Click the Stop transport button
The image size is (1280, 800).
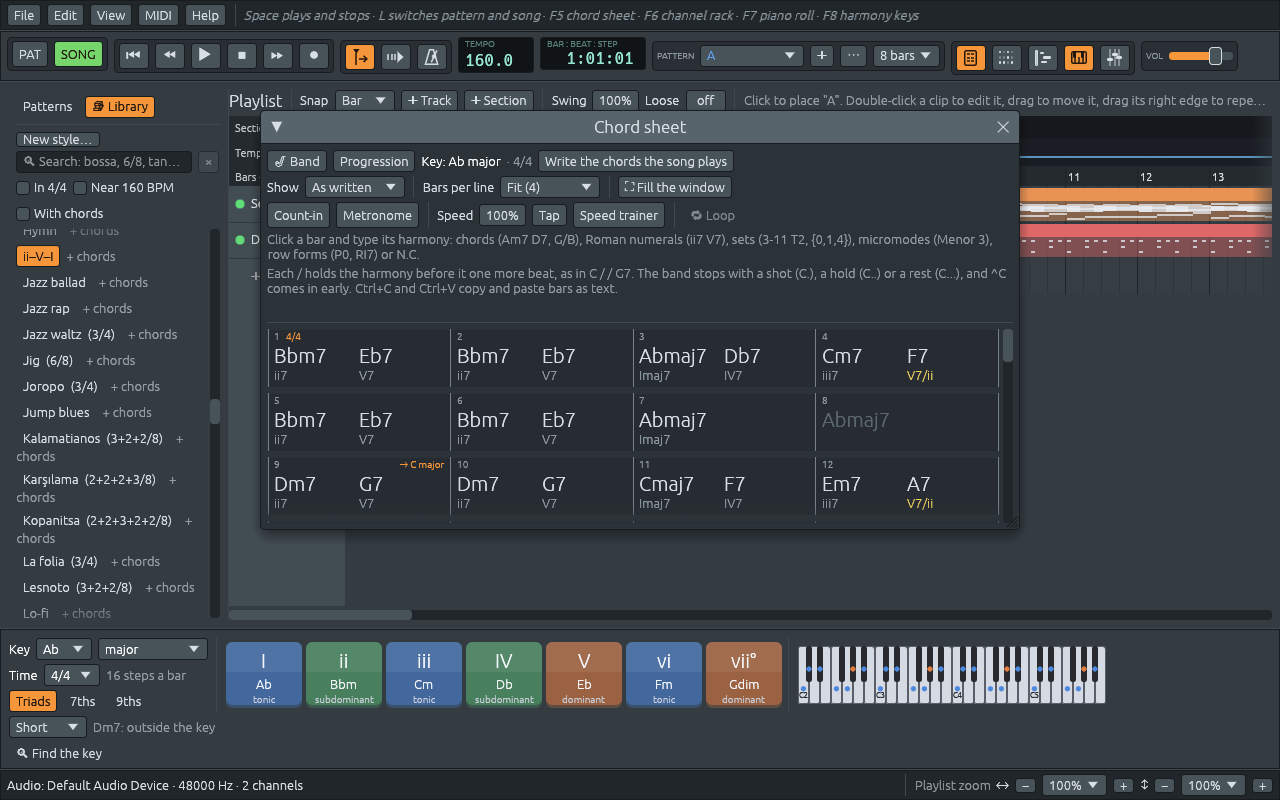[x=241, y=56]
